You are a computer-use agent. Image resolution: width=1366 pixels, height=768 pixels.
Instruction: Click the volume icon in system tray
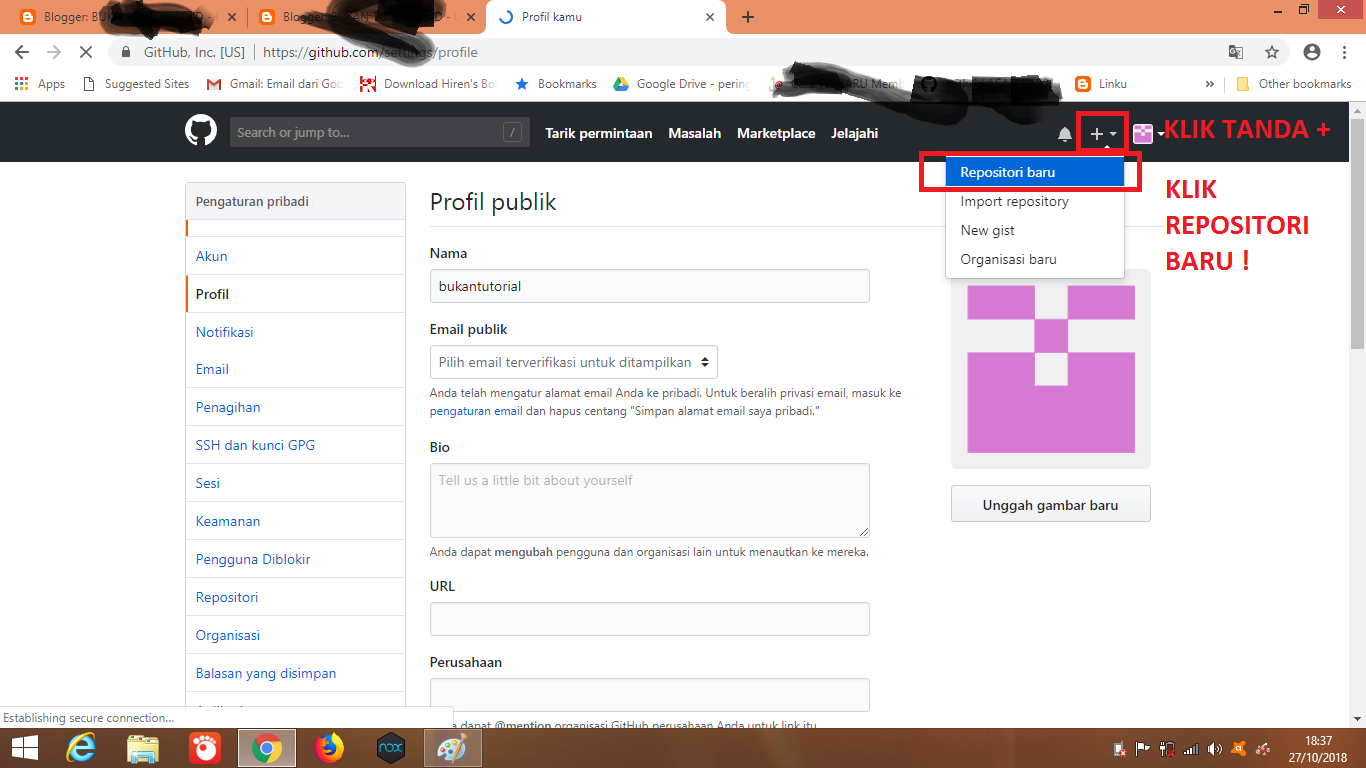pos(1214,747)
